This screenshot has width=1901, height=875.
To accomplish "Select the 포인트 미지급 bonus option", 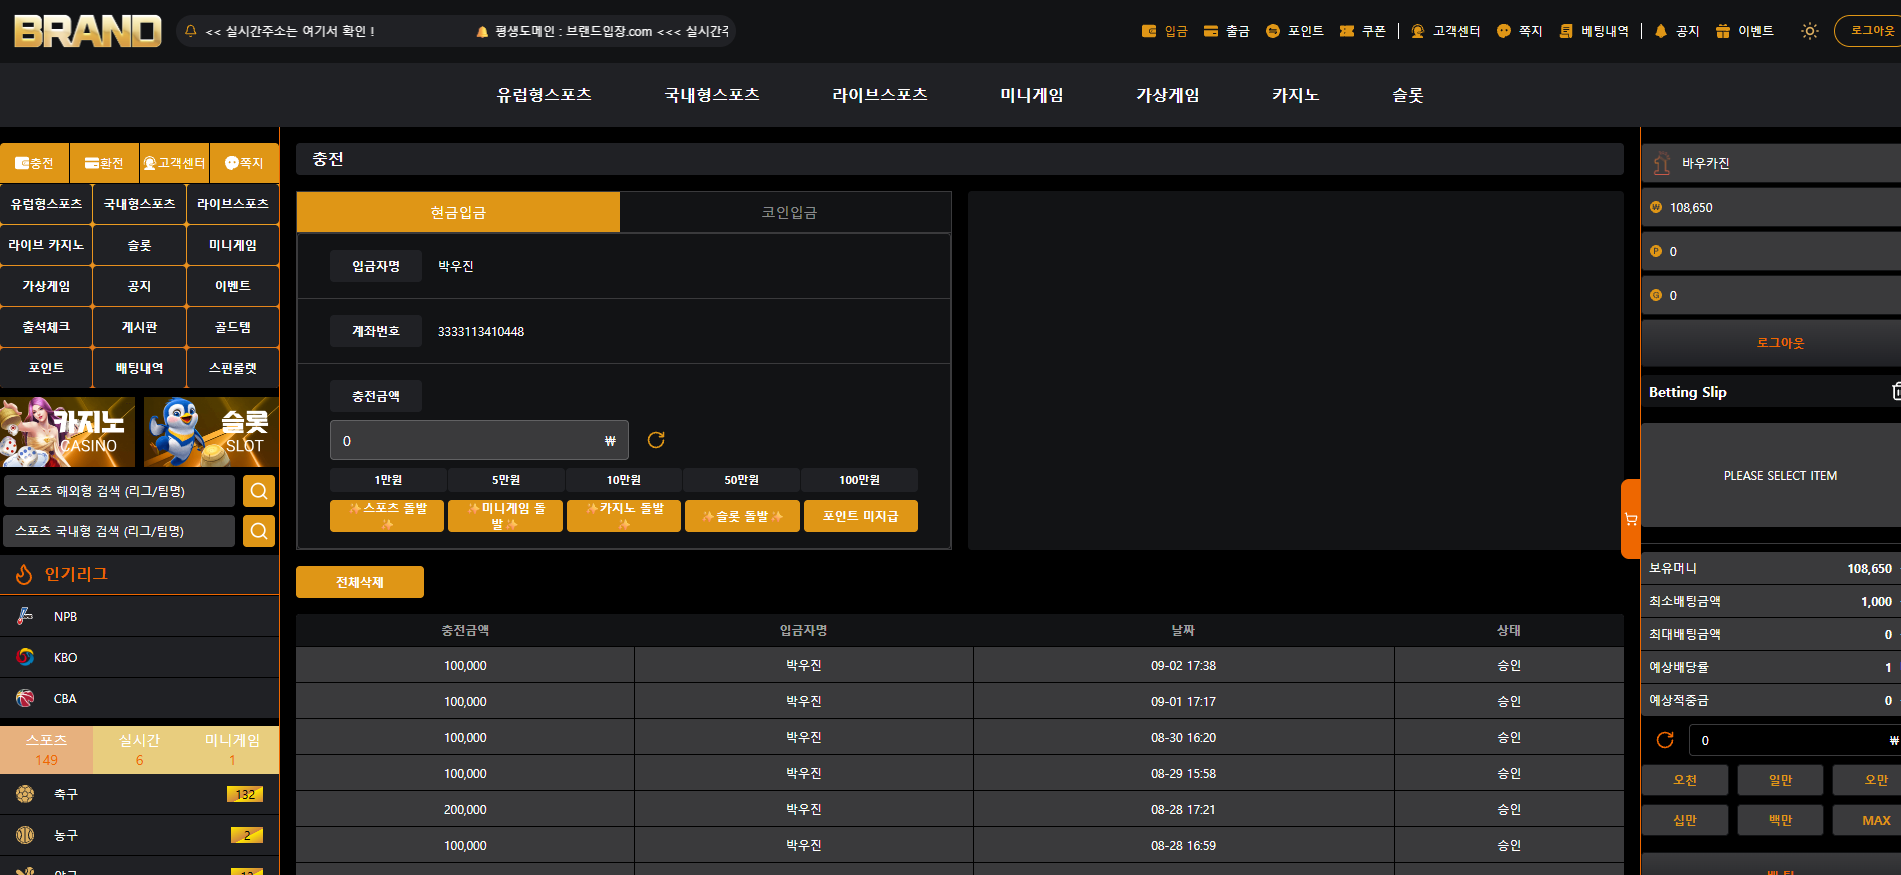I will 860,516.
